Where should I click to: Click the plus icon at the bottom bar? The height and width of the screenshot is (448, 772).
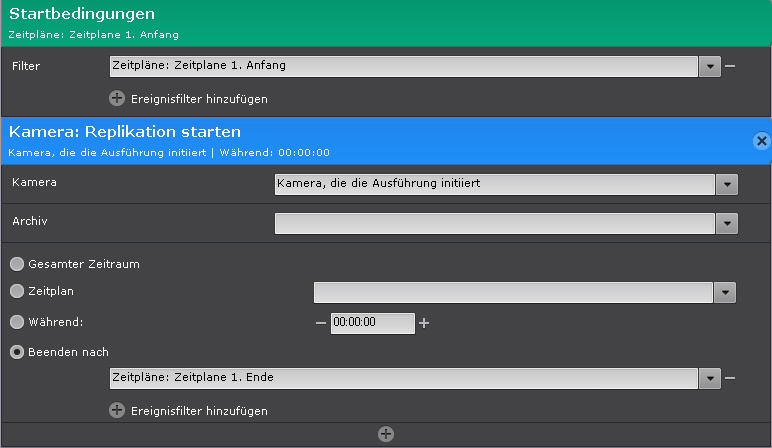(386, 434)
